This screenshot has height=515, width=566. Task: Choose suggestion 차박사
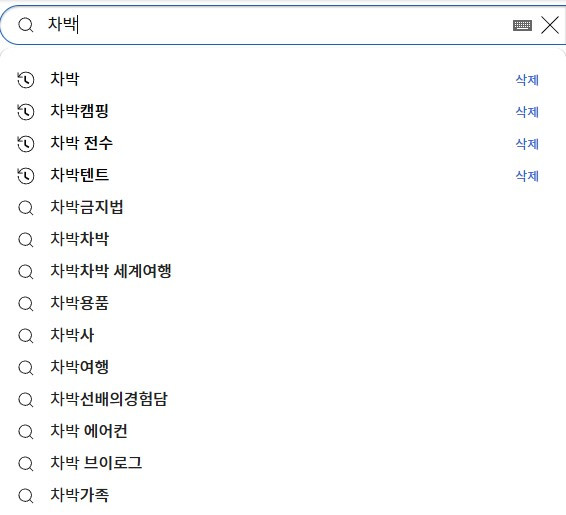[72, 335]
